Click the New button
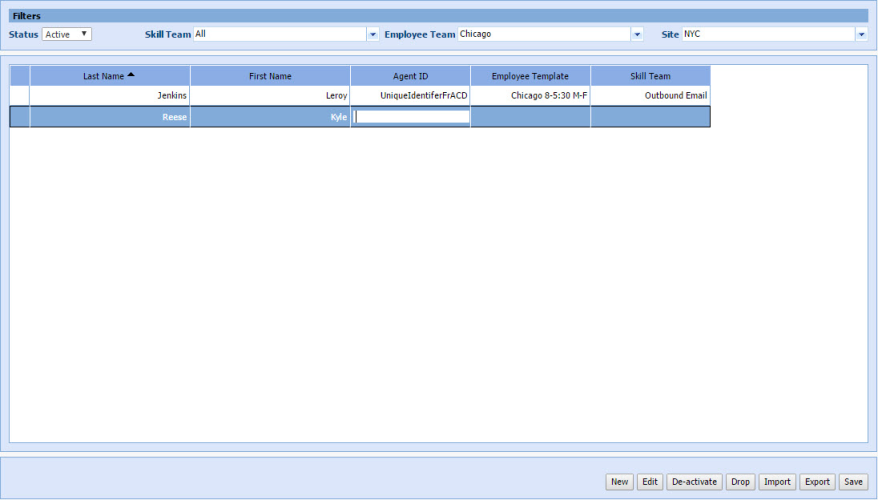 pos(619,482)
